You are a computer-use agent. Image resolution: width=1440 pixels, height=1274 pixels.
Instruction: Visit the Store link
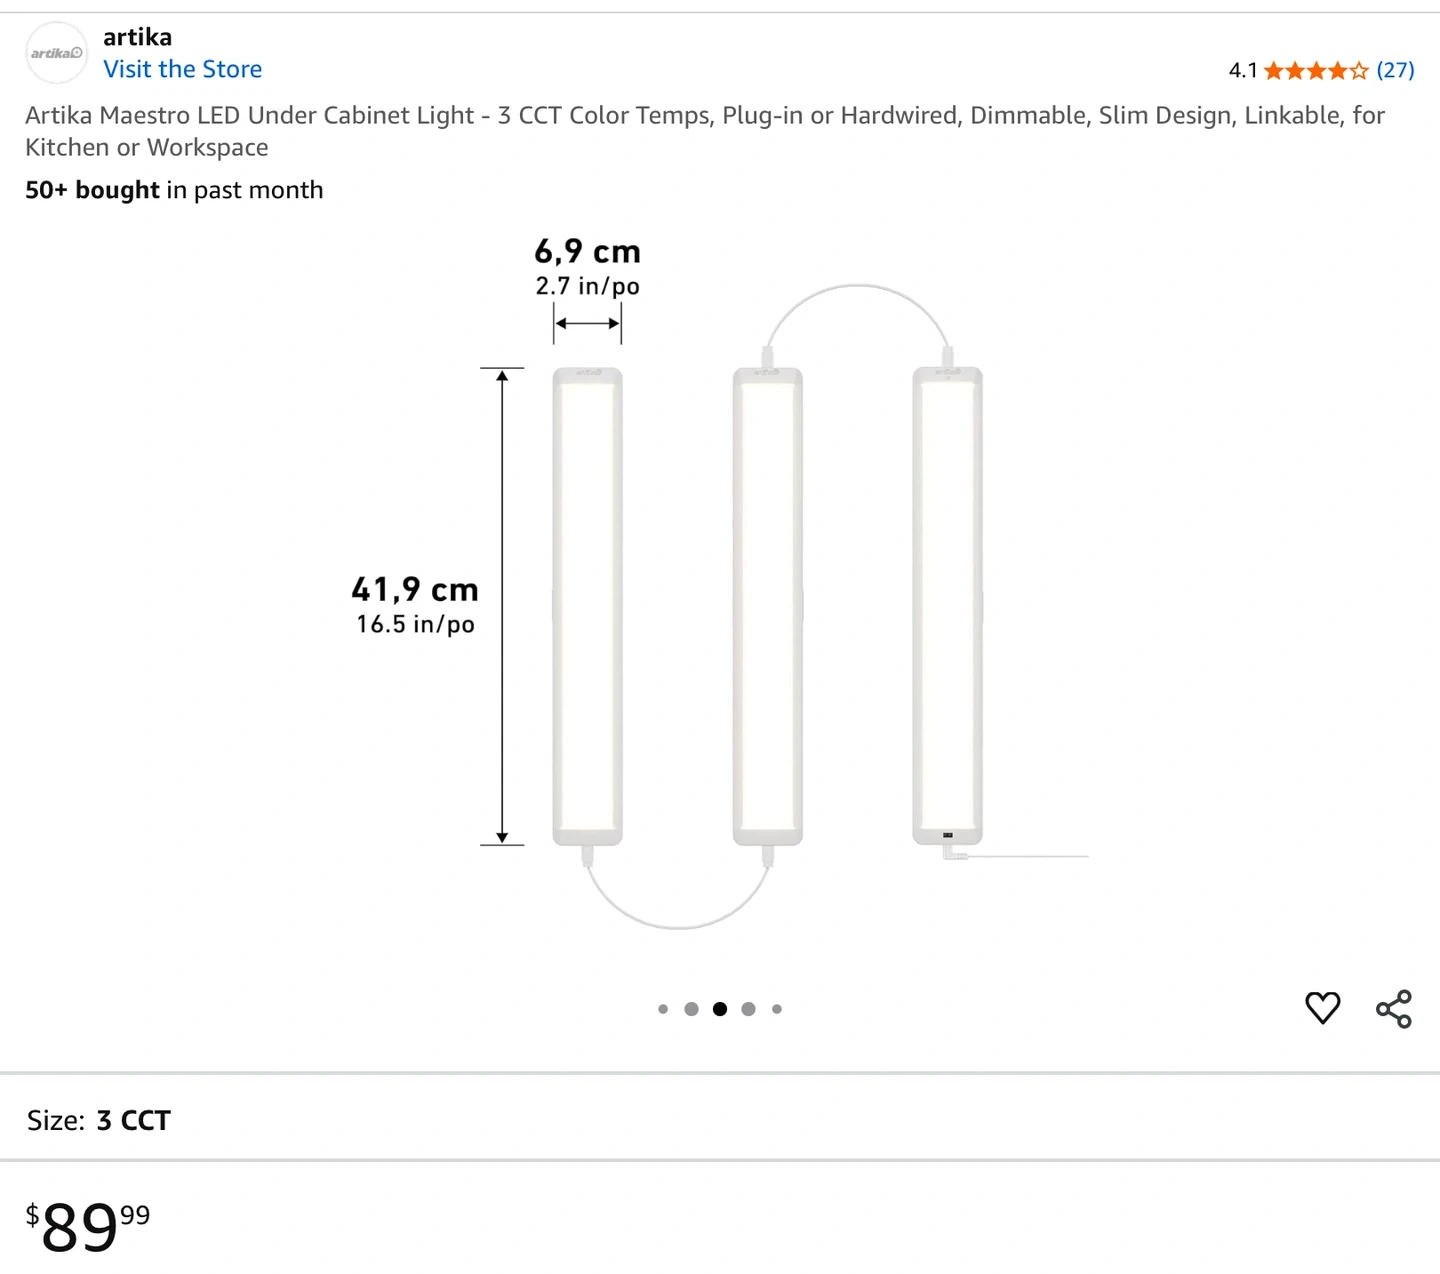point(183,69)
